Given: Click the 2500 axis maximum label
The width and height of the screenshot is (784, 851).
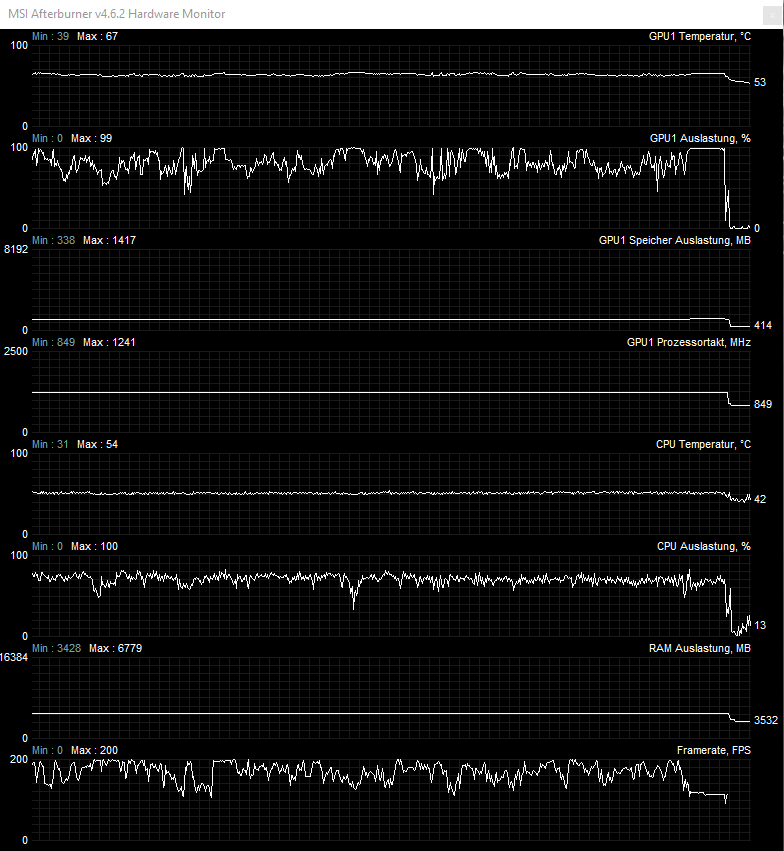Looking at the screenshot, I should pos(16,351).
